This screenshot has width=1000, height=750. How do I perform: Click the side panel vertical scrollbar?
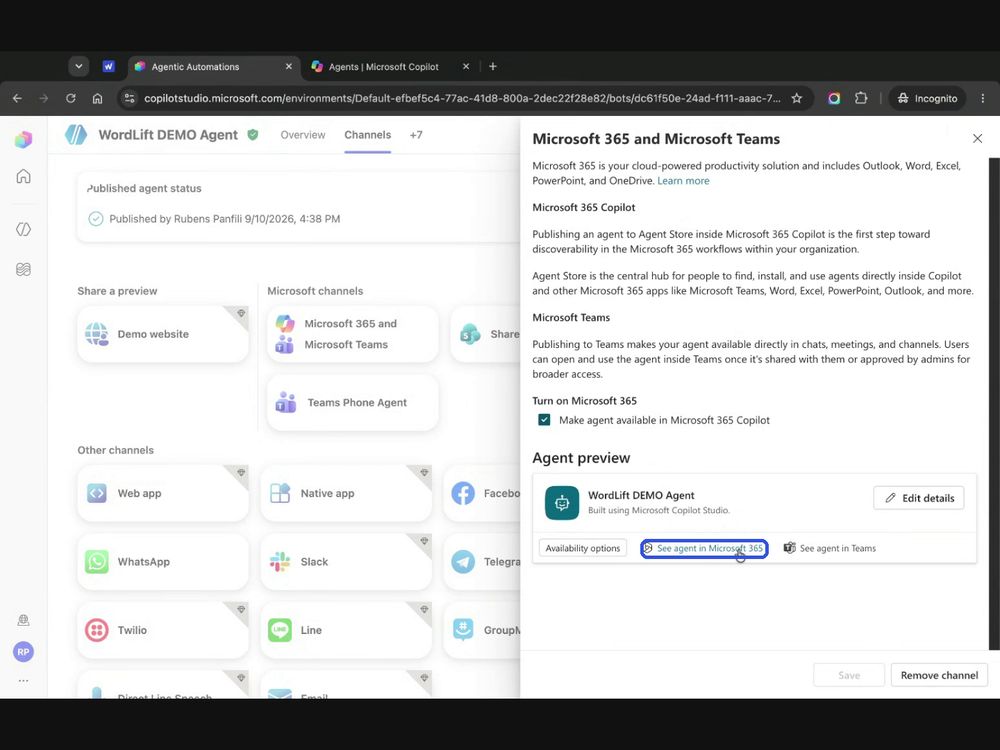pyautogui.click(x=994, y=404)
